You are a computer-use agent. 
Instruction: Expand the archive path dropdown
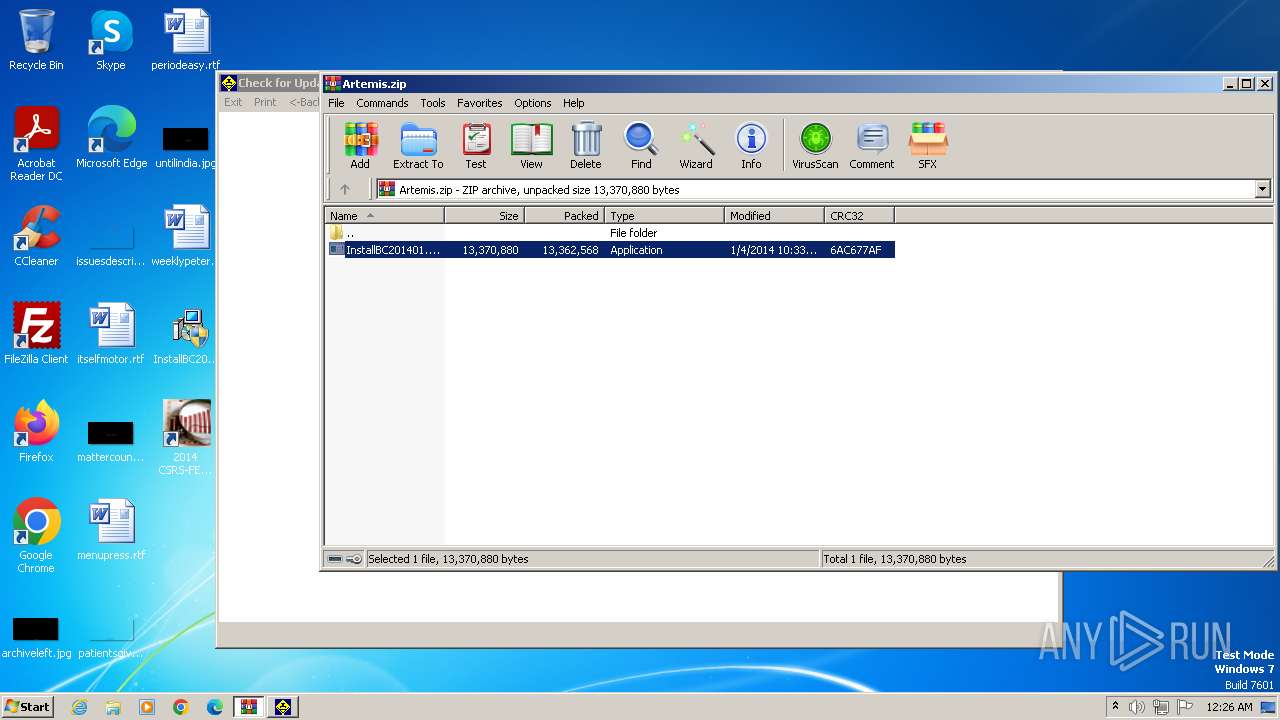[x=1262, y=189]
